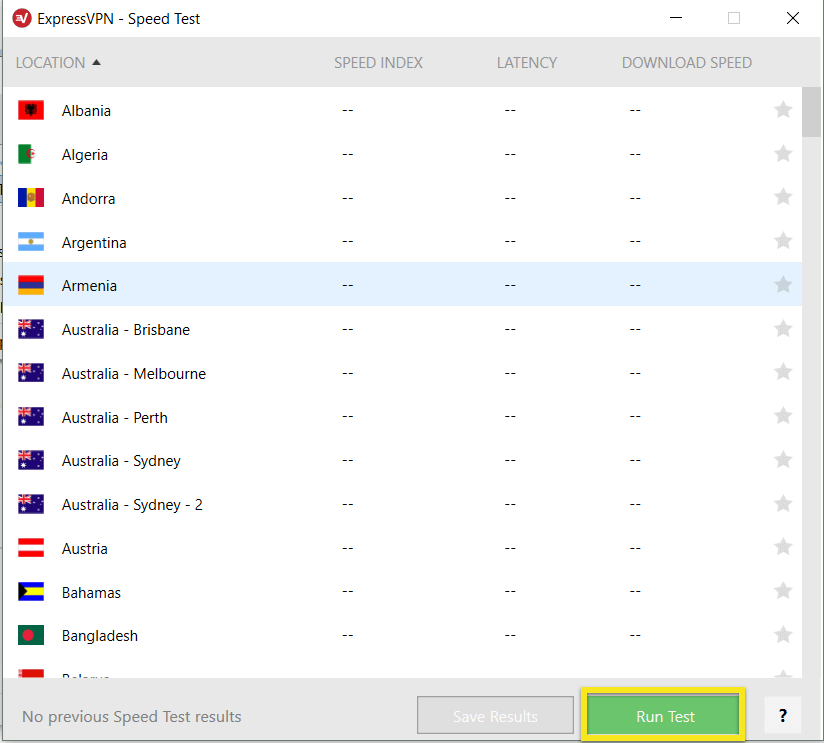The width and height of the screenshot is (824, 743).
Task: Mark Austria as favorite with star
Action: pyautogui.click(x=783, y=547)
